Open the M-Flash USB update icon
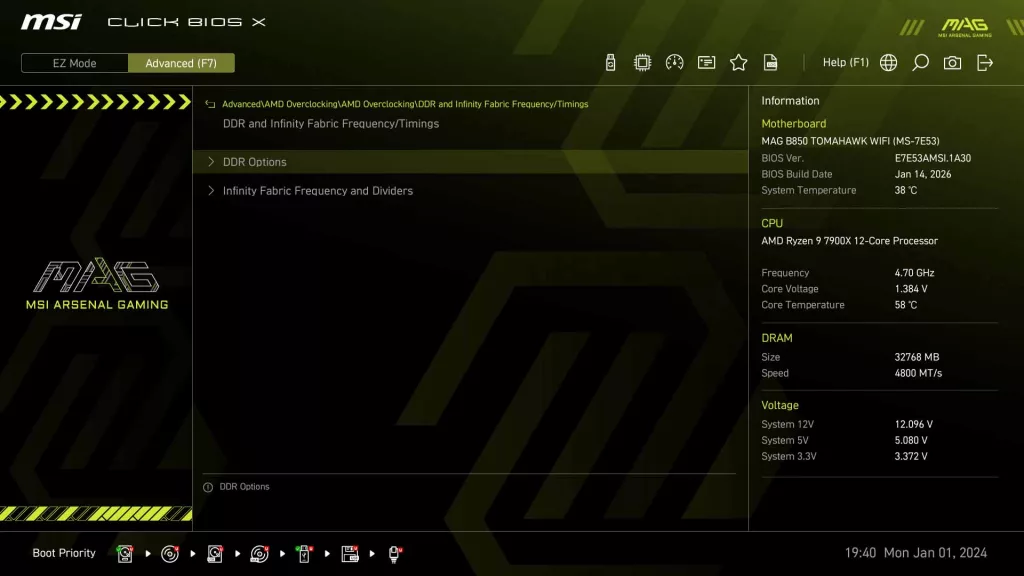 (x=610, y=63)
